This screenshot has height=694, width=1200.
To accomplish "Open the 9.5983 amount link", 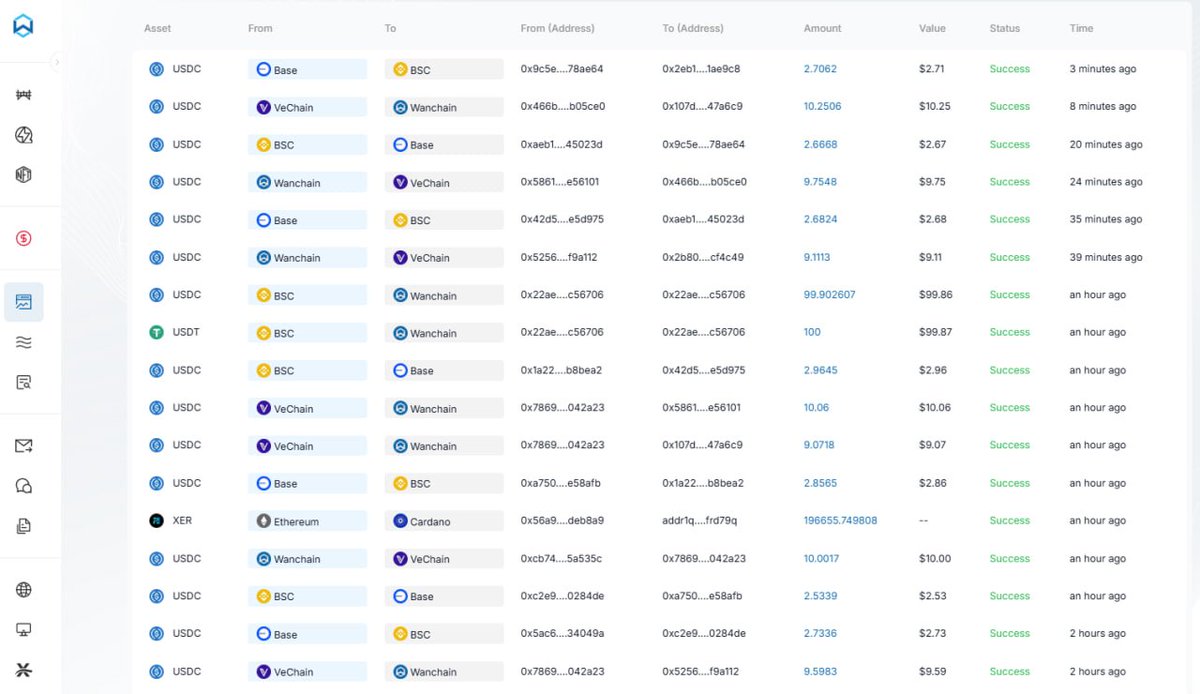I will [x=820, y=671].
